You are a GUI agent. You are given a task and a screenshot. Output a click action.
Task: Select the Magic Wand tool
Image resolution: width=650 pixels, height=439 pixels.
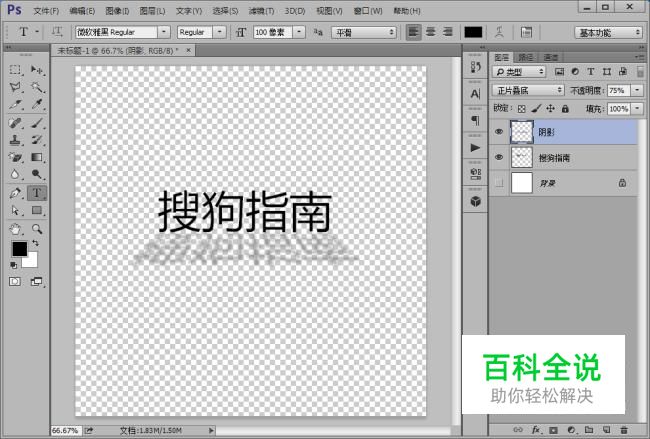[x=37, y=87]
